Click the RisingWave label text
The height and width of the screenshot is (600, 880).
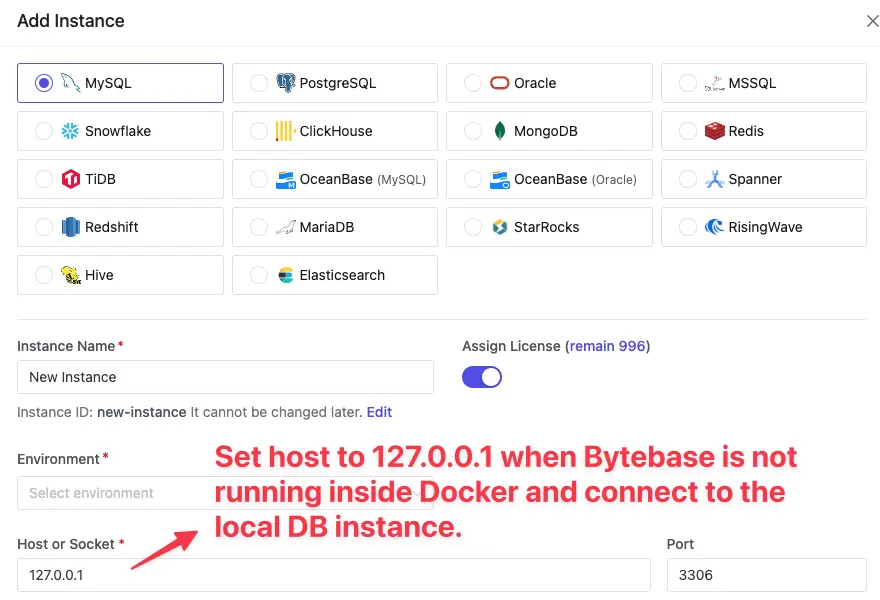click(x=766, y=227)
